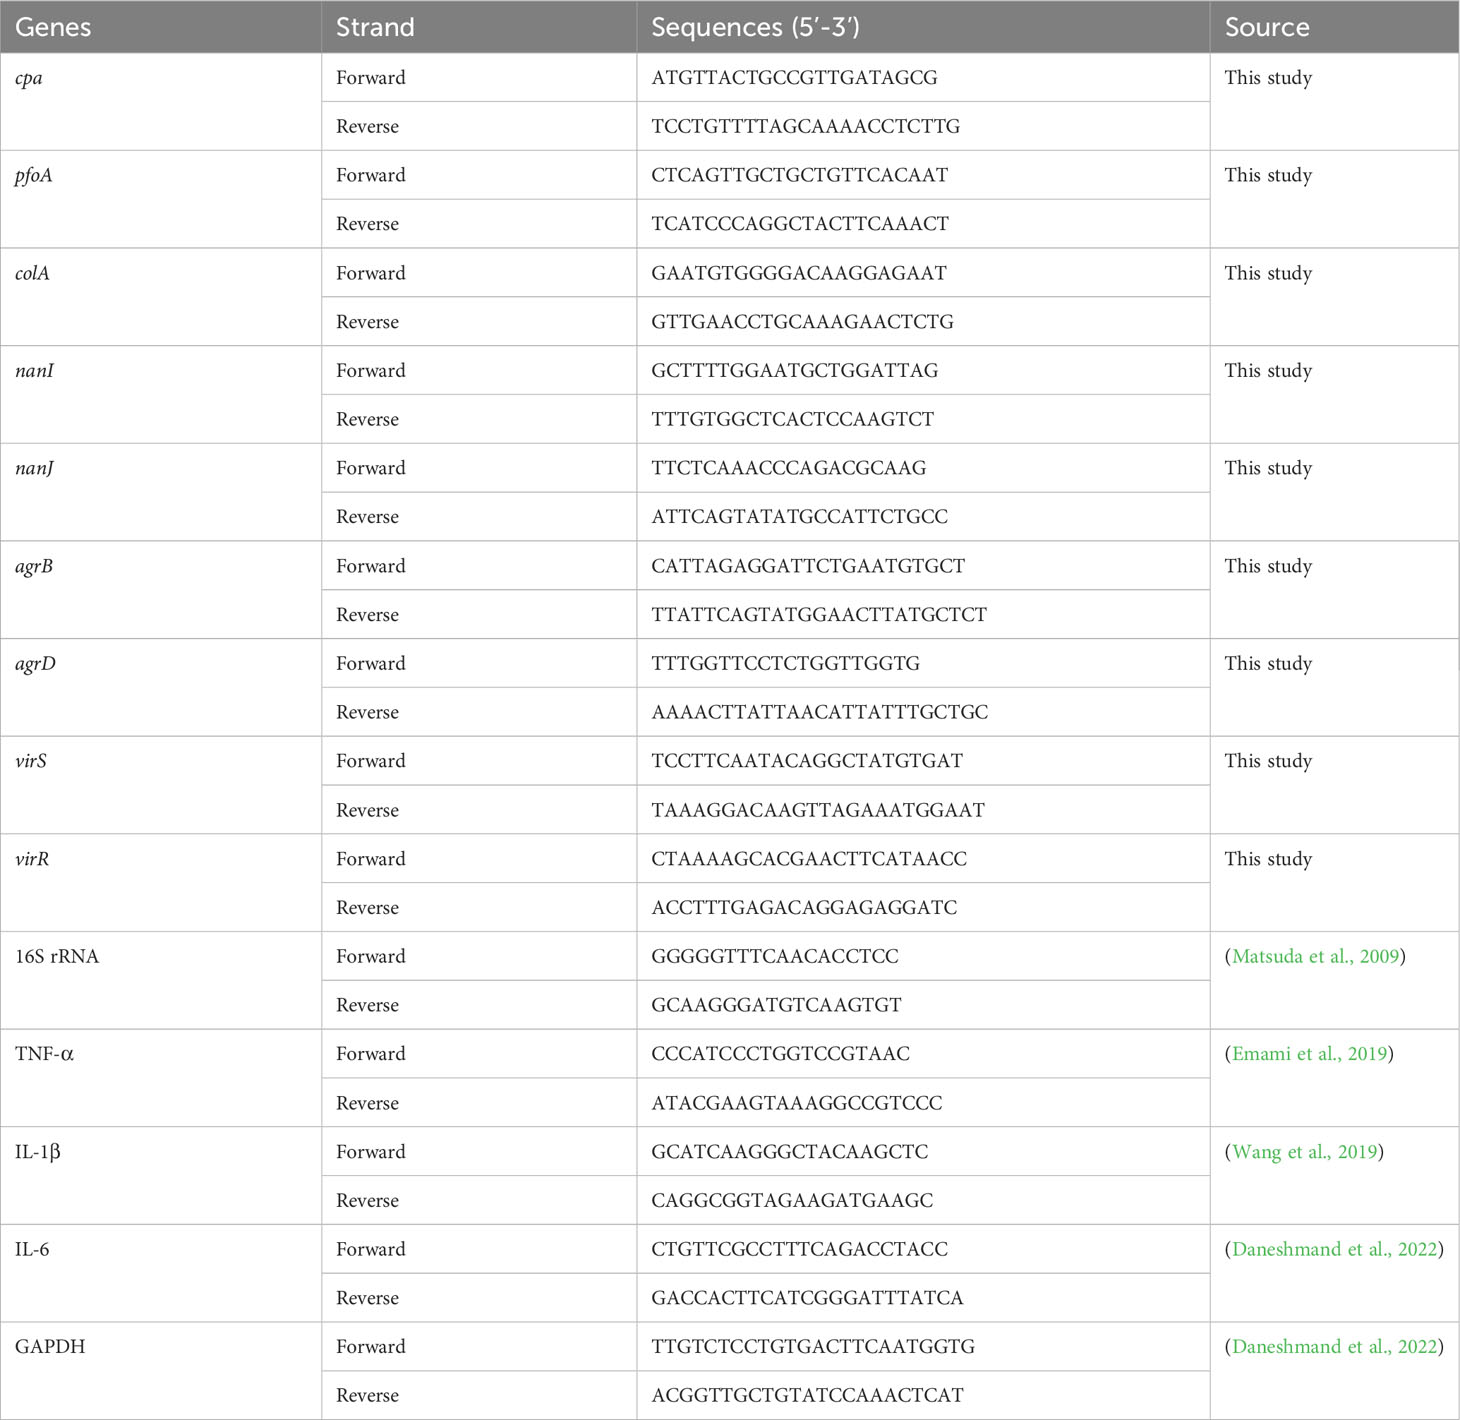Click sequence CTGTTCGCCTTTCAGACCTACC

[800, 1249]
